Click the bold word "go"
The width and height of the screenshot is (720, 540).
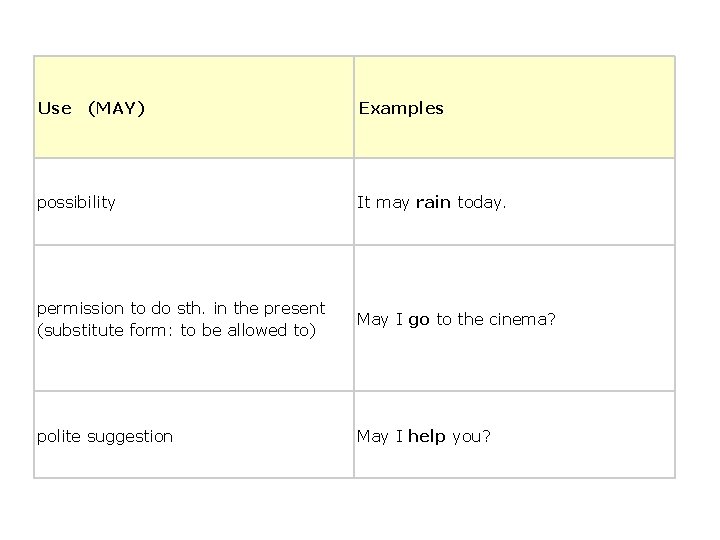(x=419, y=319)
